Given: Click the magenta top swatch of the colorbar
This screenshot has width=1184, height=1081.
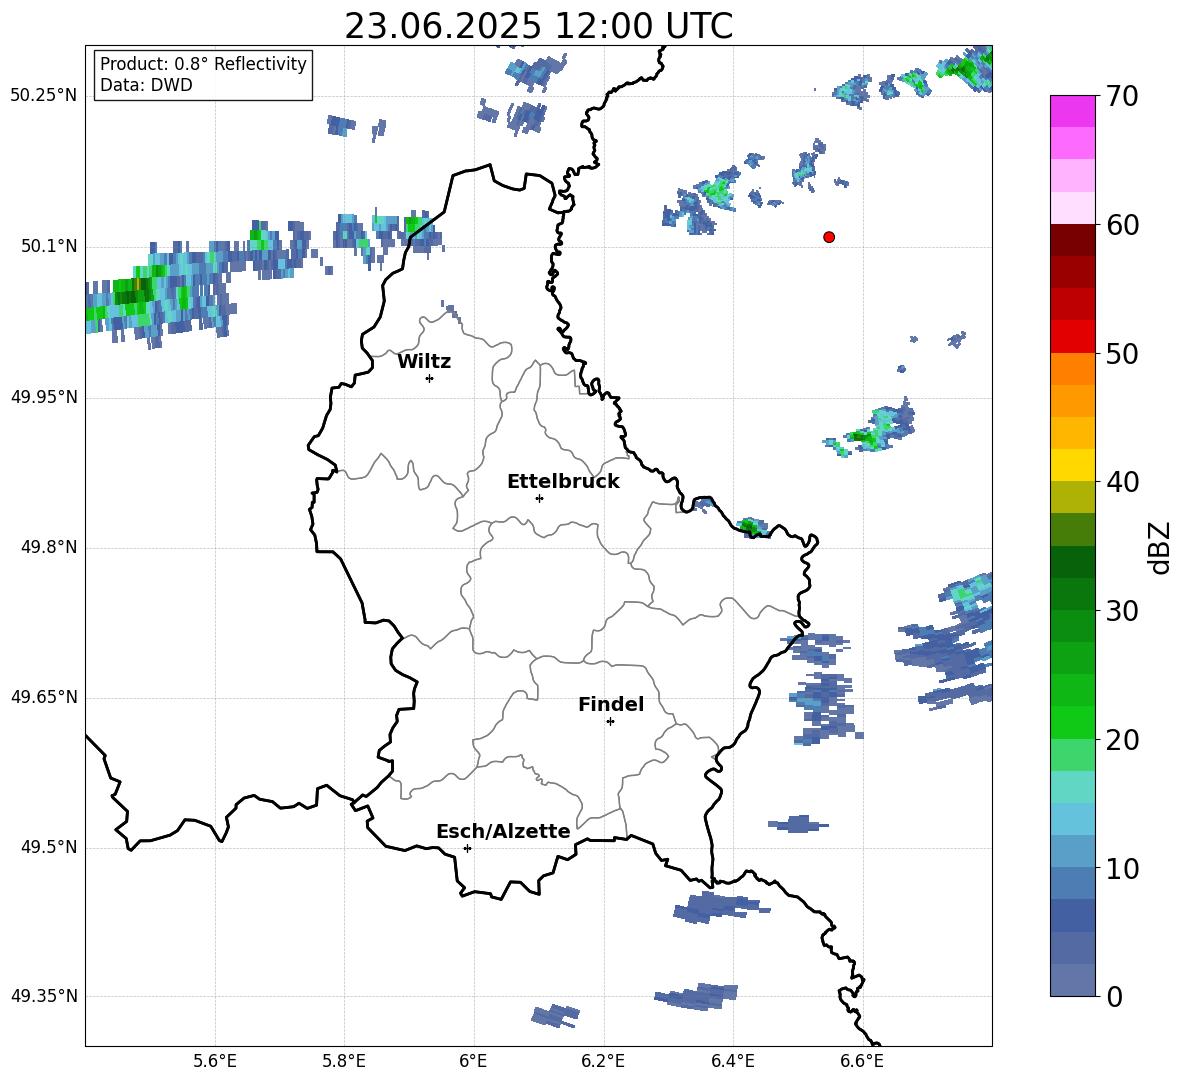Looking at the screenshot, I should pos(1073,112).
